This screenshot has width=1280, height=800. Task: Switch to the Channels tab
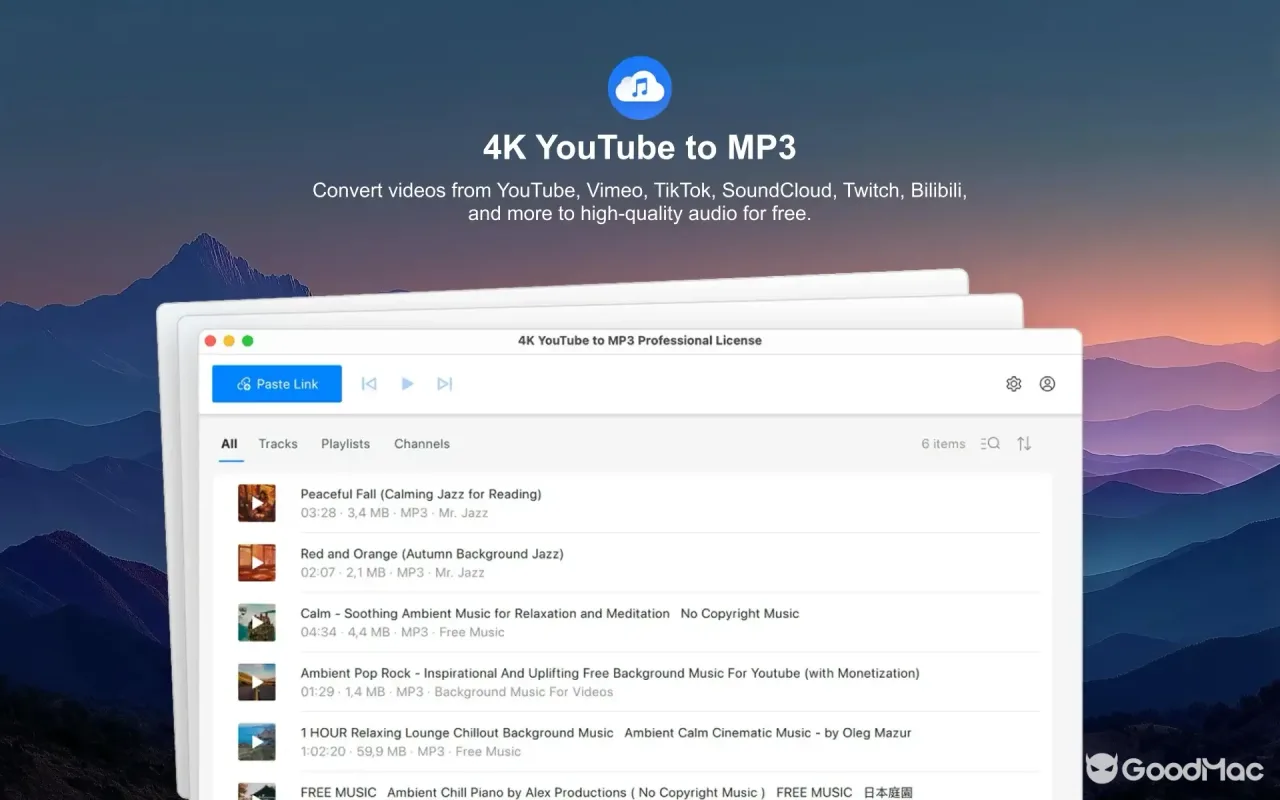(x=422, y=444)
